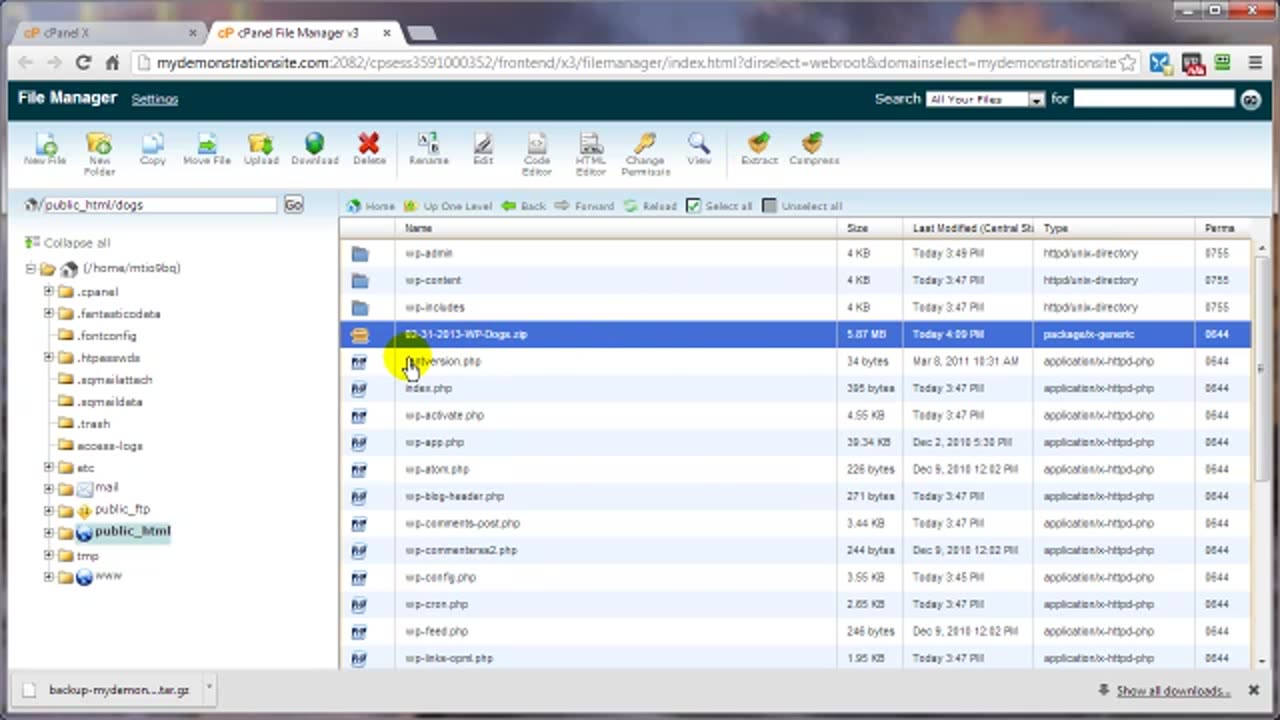The image size is (1280, 720).
Task: Sort by the Type column header
Action: 1115,229
